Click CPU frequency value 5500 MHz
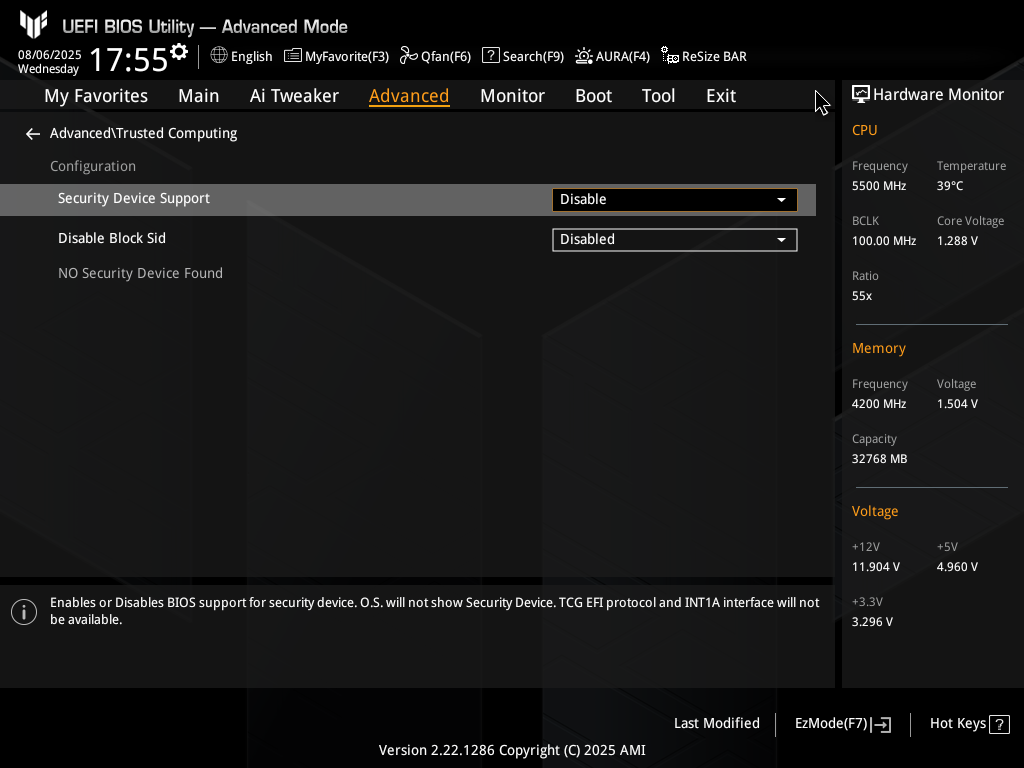Screen dimensions: 1024x768 [x=879, y=186]
